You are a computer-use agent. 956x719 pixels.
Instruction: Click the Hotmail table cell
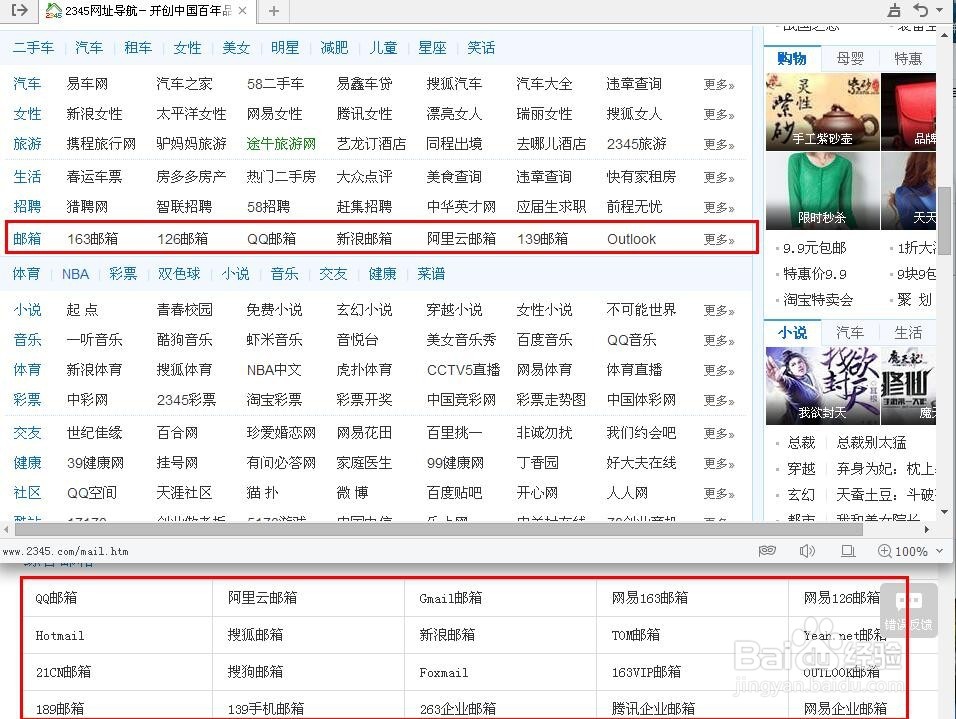[117, 635]
